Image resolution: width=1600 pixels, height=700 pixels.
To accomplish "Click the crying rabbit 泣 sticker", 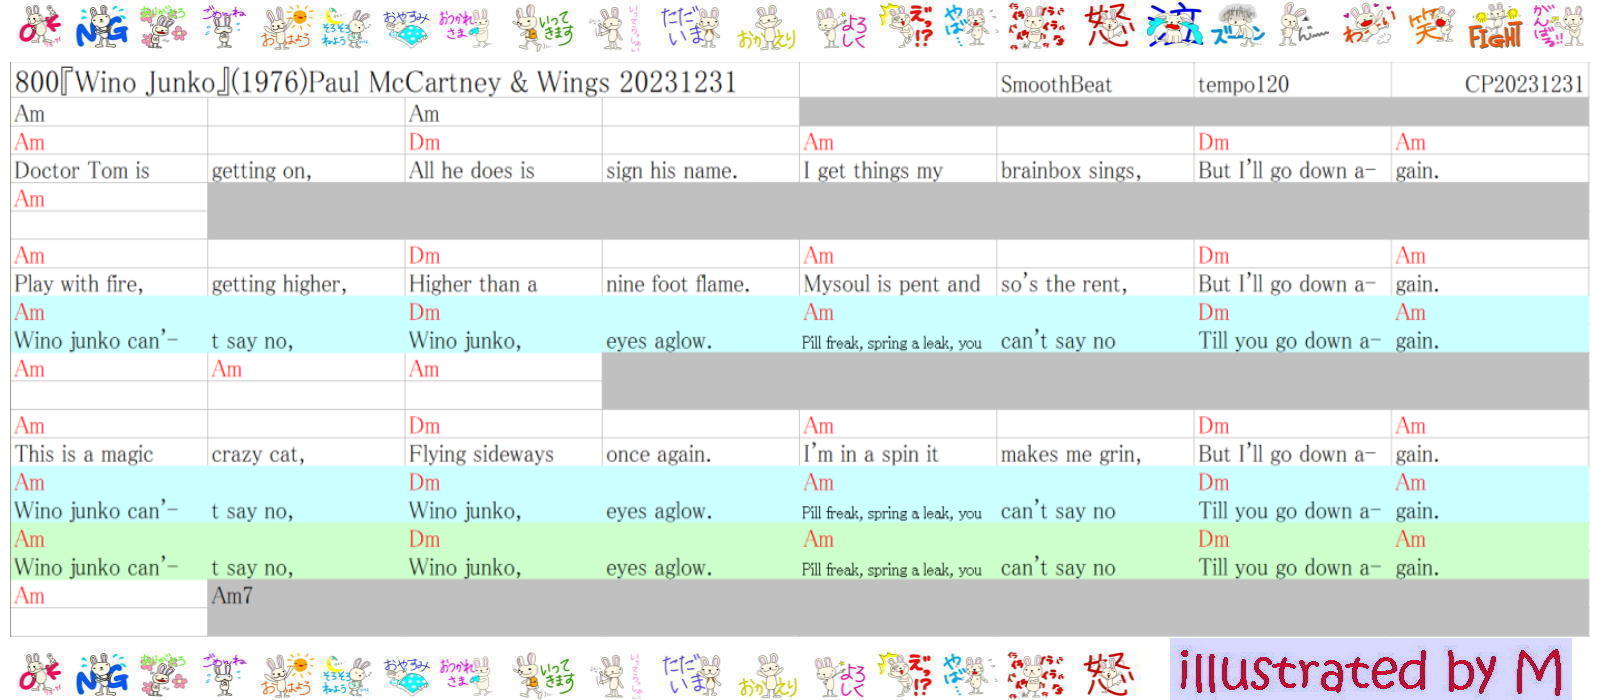I will (1174, 27).
